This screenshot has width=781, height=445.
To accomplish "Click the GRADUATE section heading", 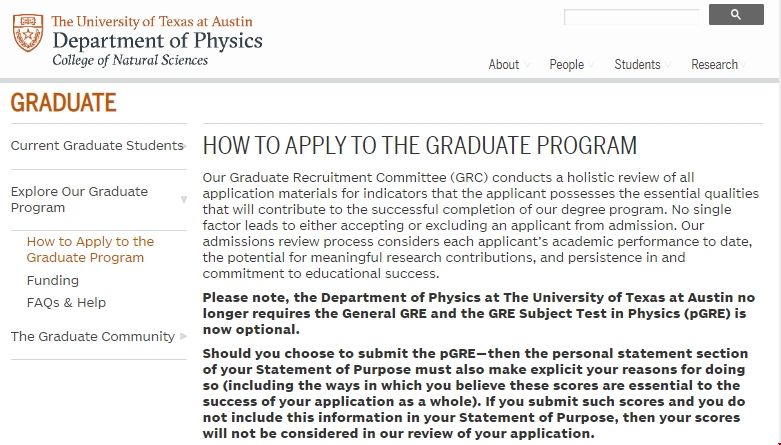I will (63, 103).
